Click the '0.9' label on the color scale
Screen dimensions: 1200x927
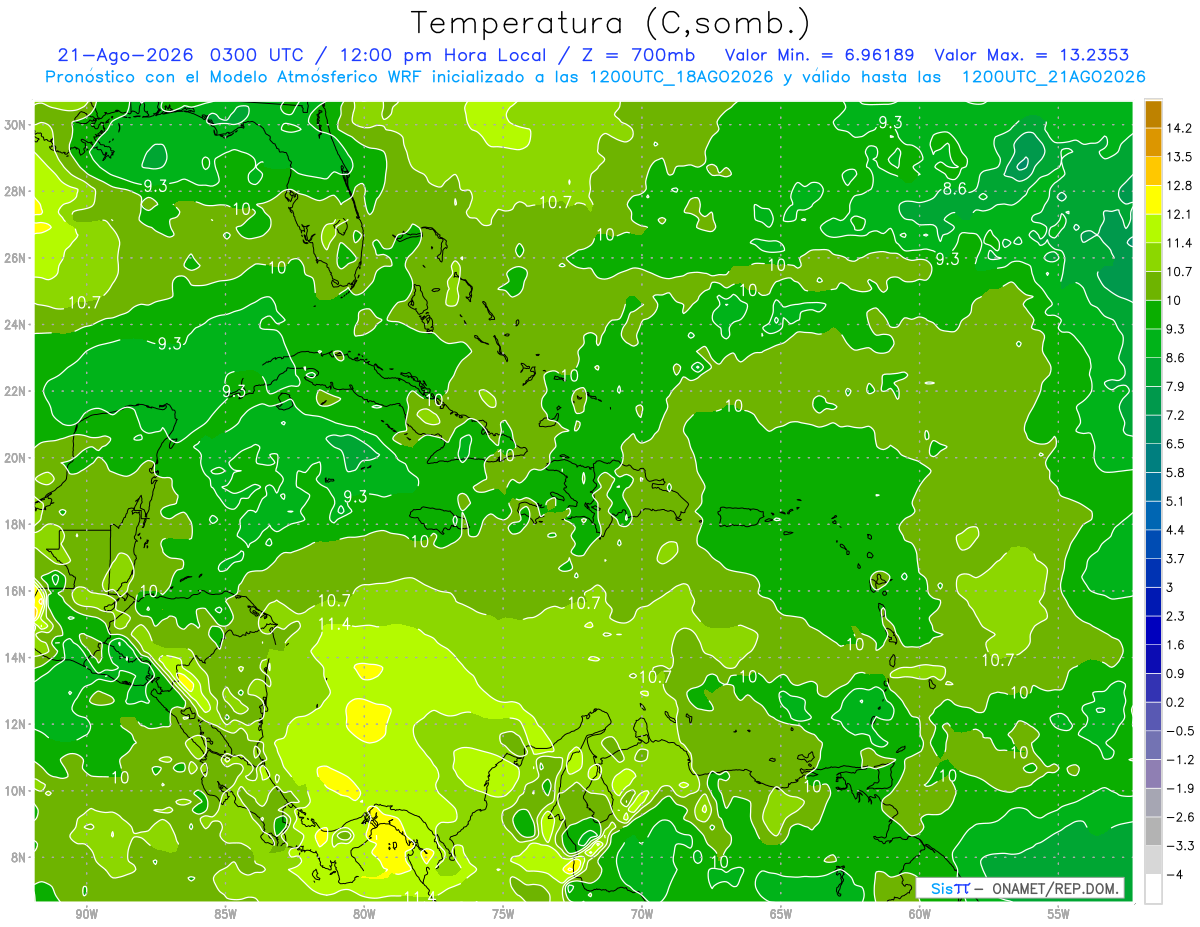point(1176,673)
